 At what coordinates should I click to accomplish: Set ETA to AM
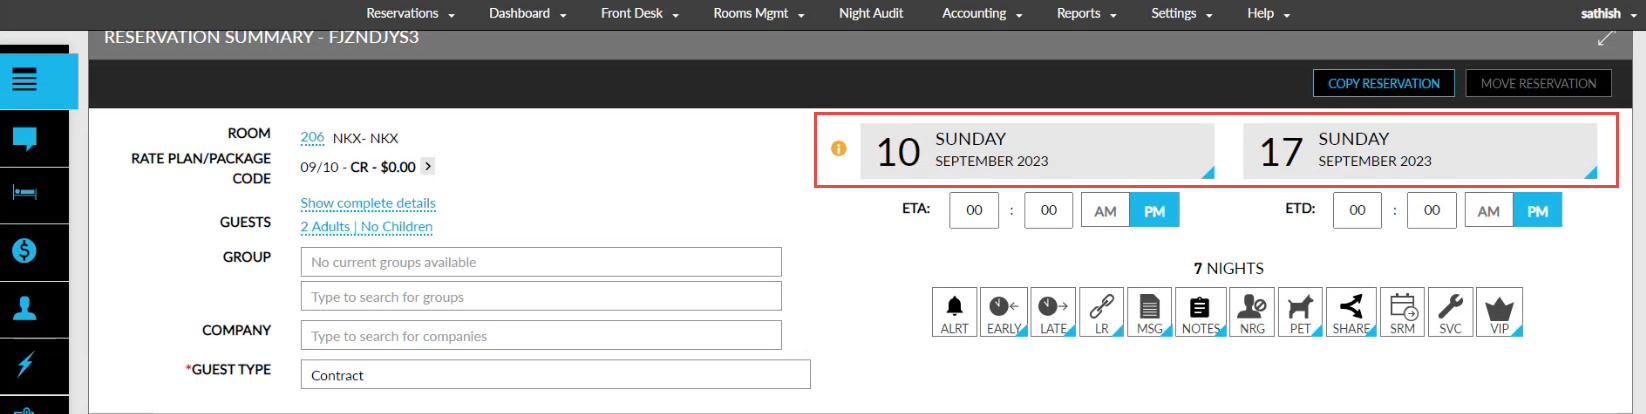pyautogui.click(x=1105, y=211)
